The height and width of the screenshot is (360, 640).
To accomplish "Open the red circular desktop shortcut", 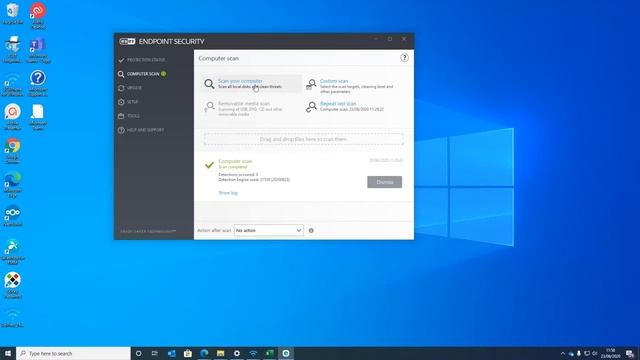I will coord(38,15).
